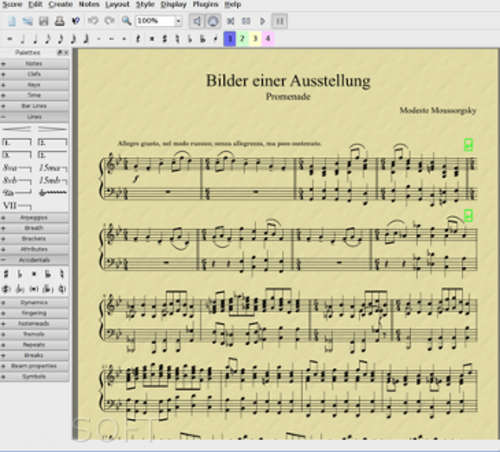This screenshot has height=452, width=500.
Task: Activate the What's This help icon
Action: point(76,21)
